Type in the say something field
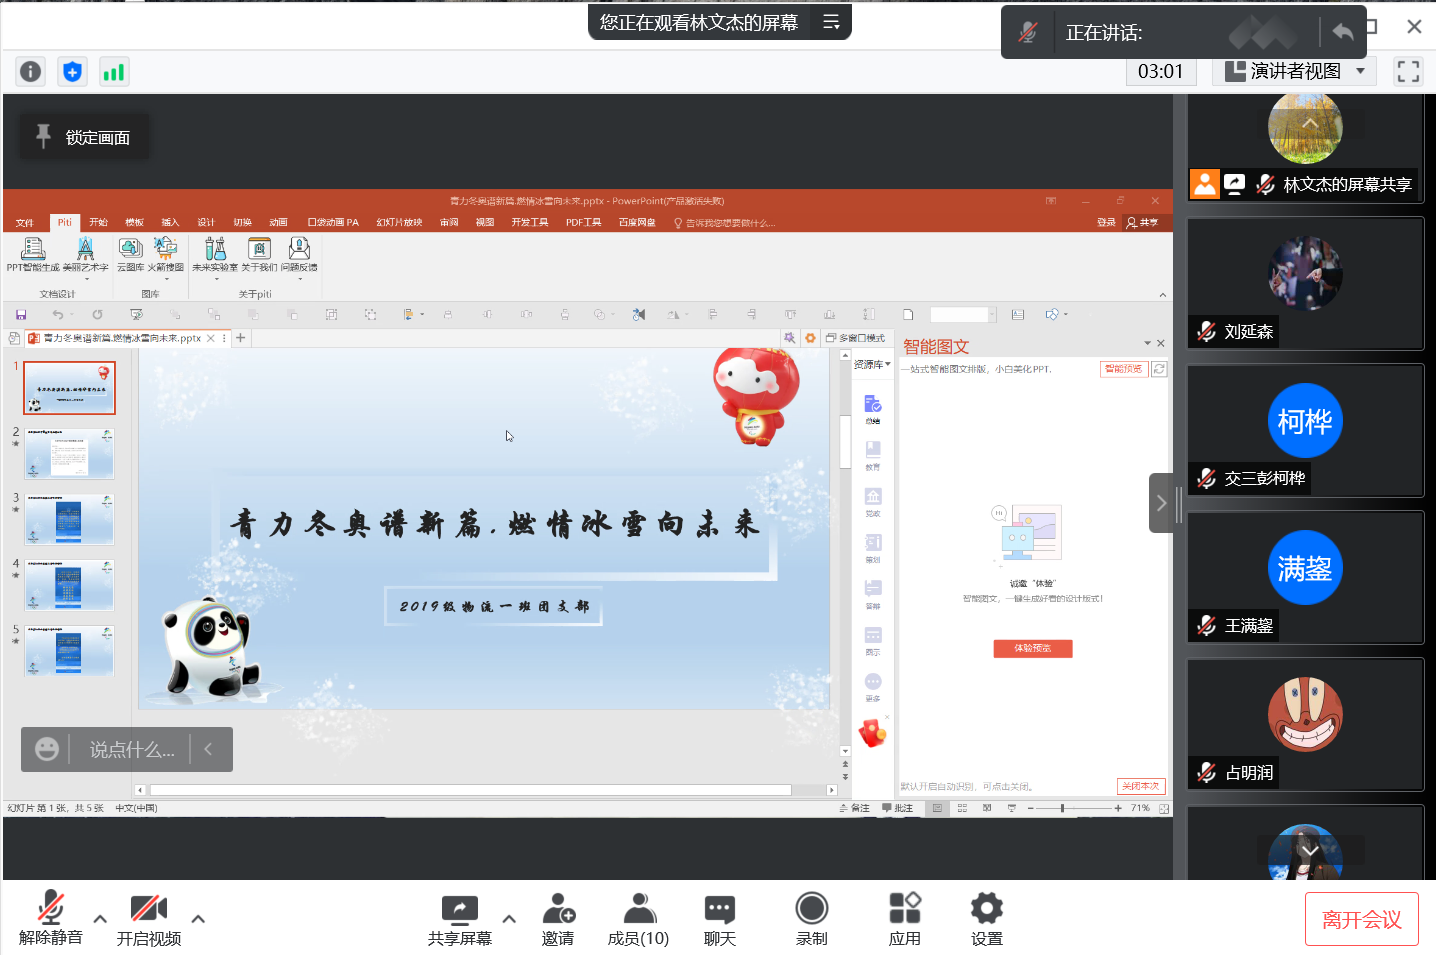This screenshot has width=1436, height=955. point(131,749)
